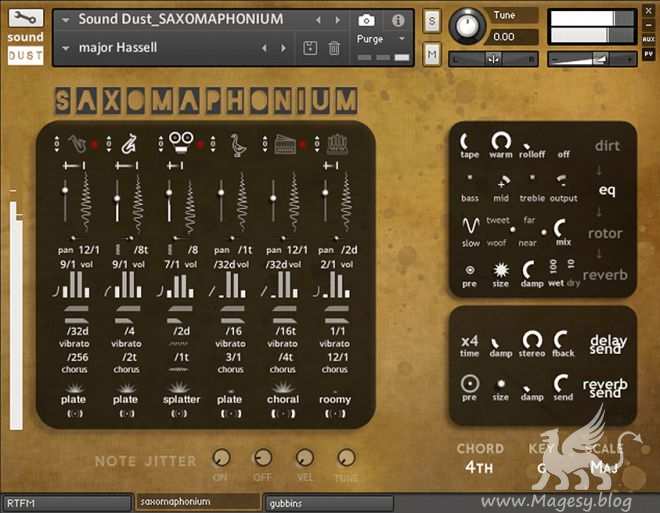The height and width of the screenshot is (513, 660).
Task: Toggle the rotor tweet/woof switch
Action: point(513,230)
